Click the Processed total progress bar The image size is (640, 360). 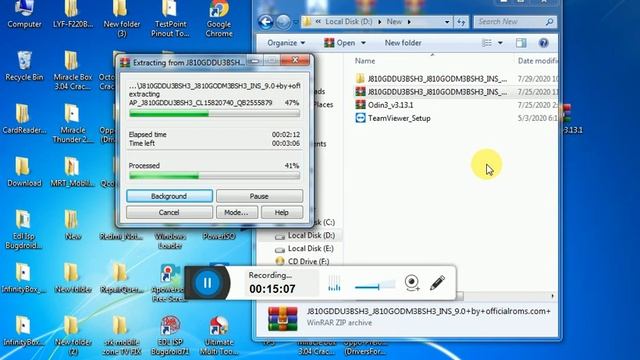pos(214,176)
